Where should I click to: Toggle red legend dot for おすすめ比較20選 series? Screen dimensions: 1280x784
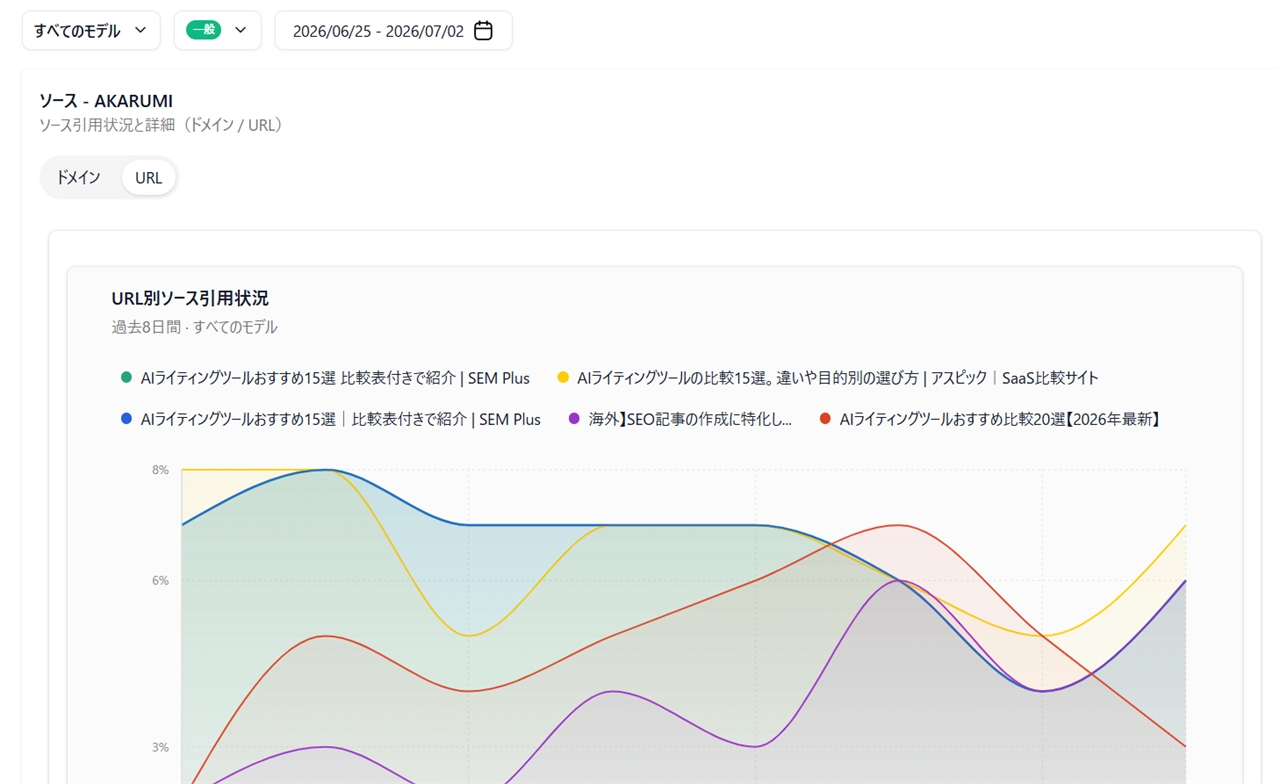click(825, 419)
